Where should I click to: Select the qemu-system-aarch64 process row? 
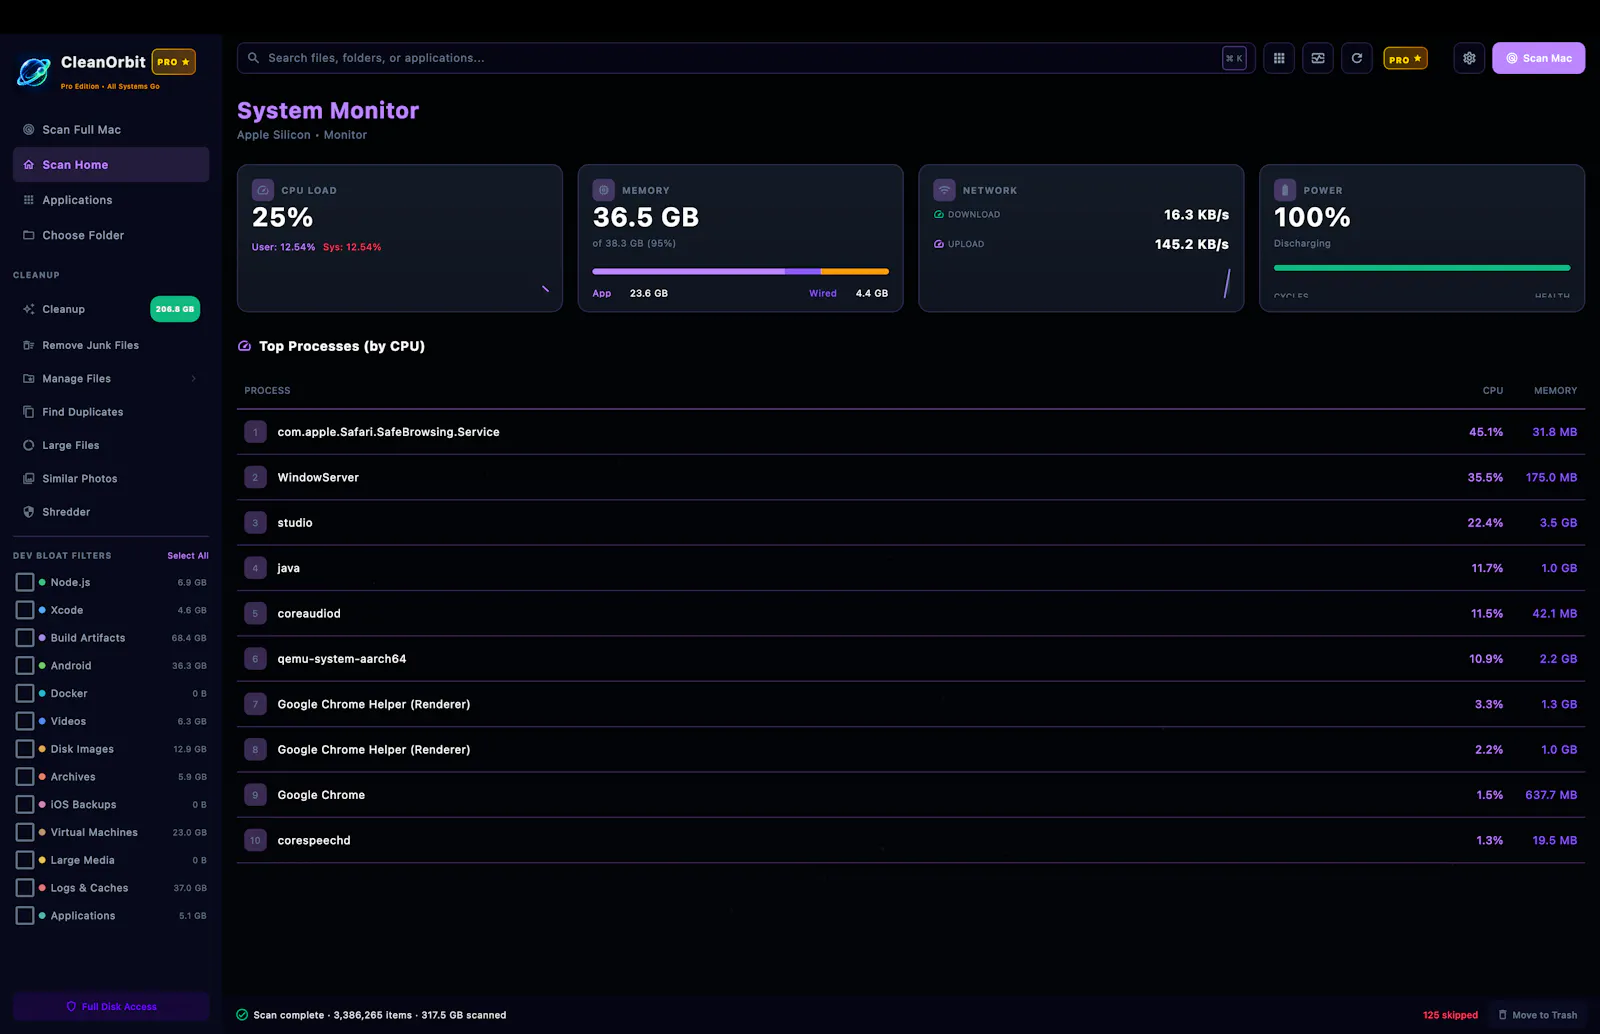(x=910, y=659)
